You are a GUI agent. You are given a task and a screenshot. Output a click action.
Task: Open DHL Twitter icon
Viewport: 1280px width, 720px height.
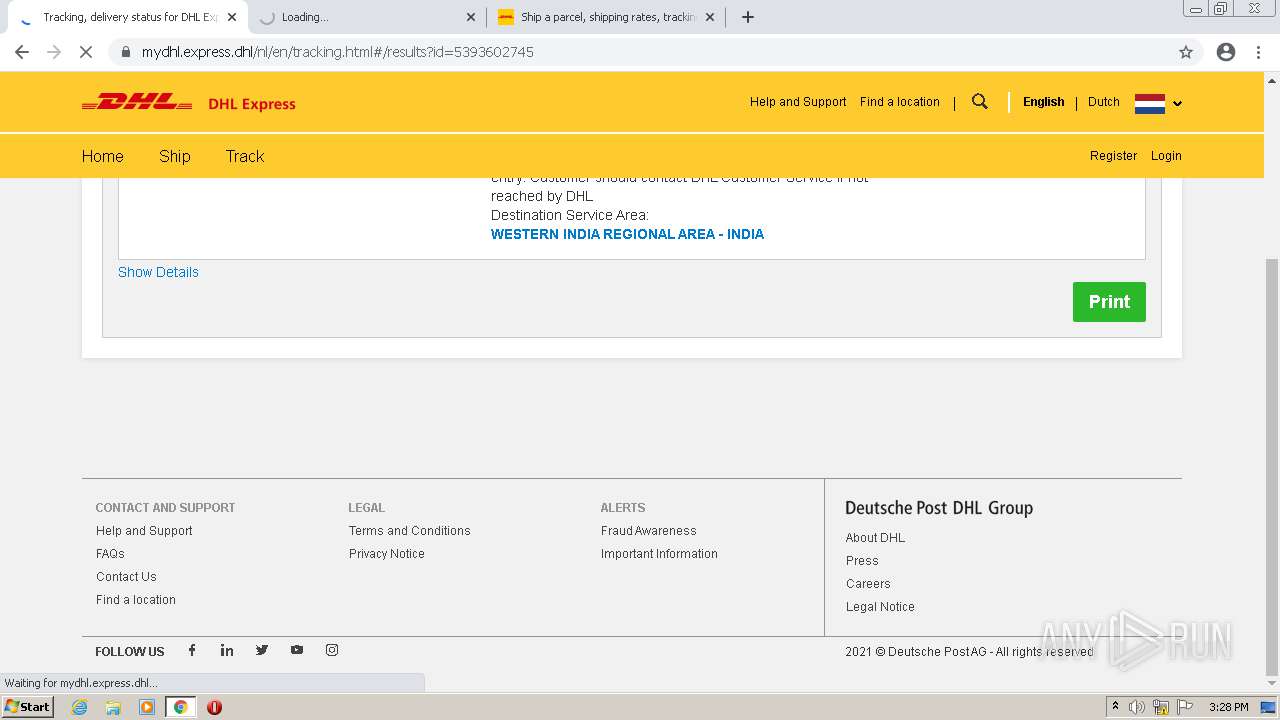(262, 650)
